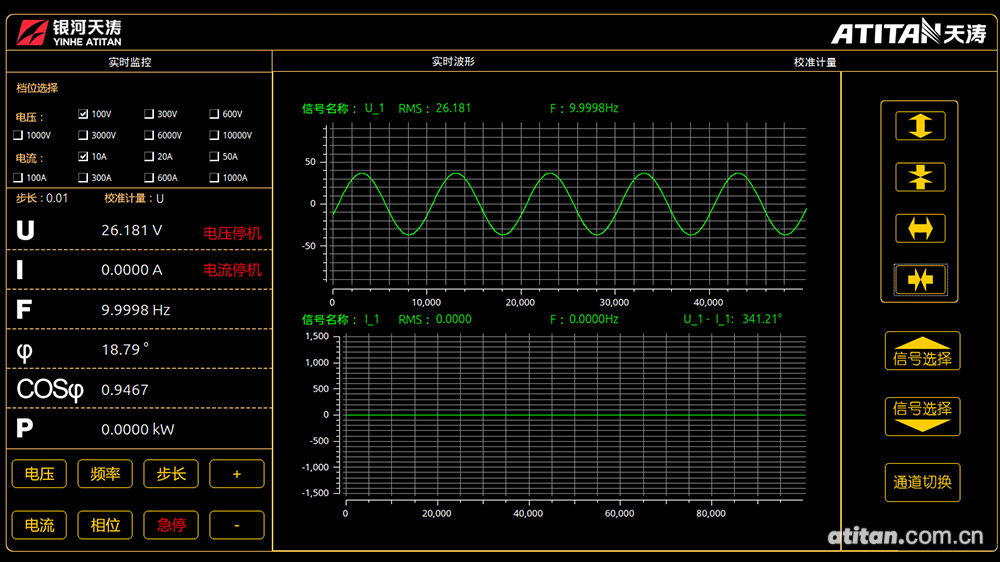Click the horizontal compress arrows icon

920,280
